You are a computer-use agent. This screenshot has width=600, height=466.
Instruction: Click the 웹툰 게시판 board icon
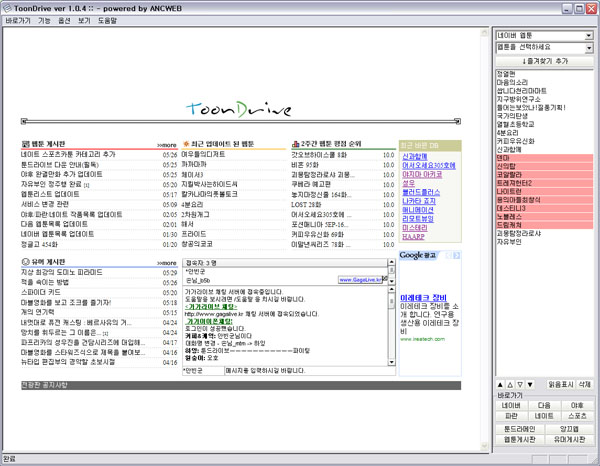coord(25,144)
